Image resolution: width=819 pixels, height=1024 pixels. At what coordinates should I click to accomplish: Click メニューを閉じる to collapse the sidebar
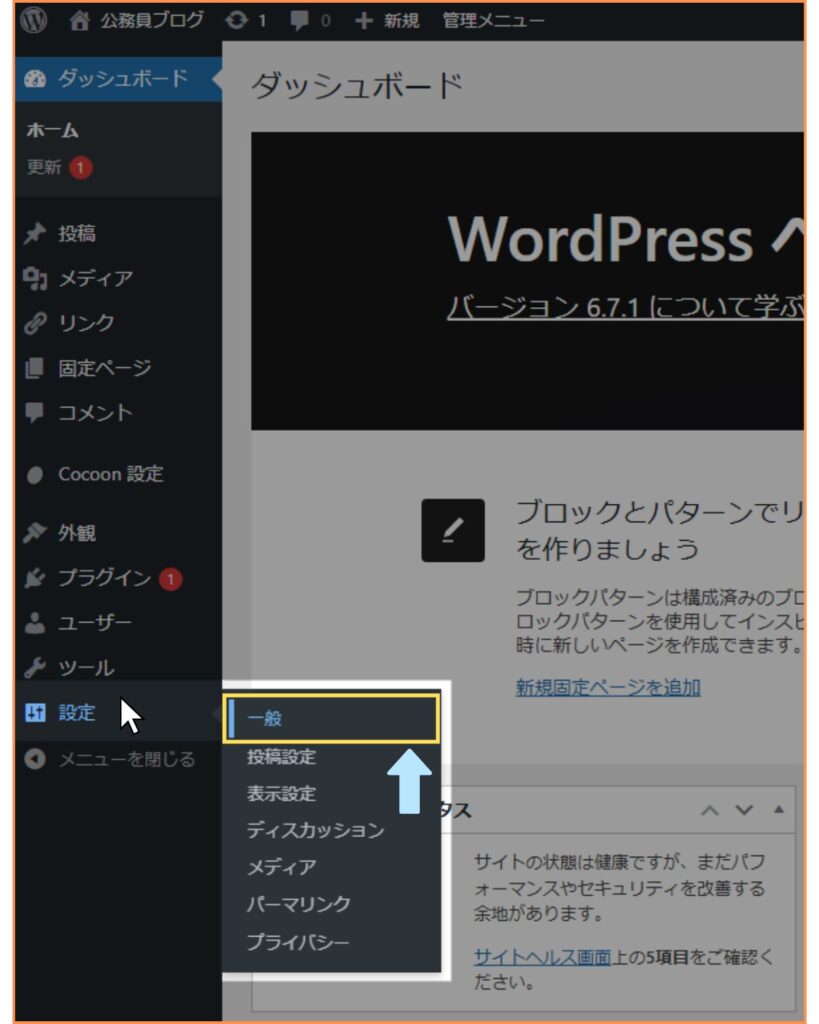[127, 759]
